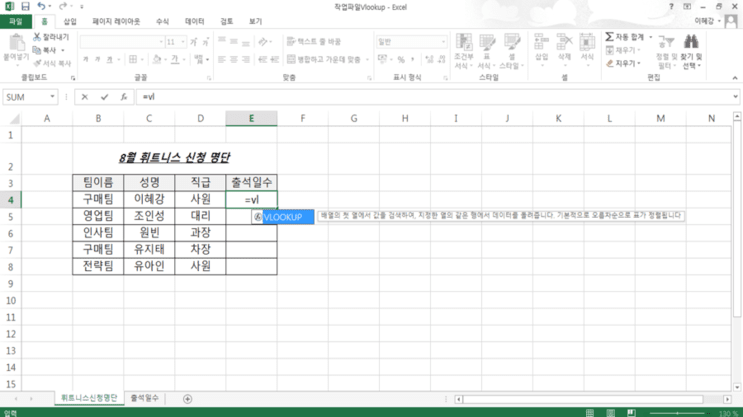This screenshot has height=417, width=743.
Task: Switch to Normal view in the status bar
Action: coord(589,413)
